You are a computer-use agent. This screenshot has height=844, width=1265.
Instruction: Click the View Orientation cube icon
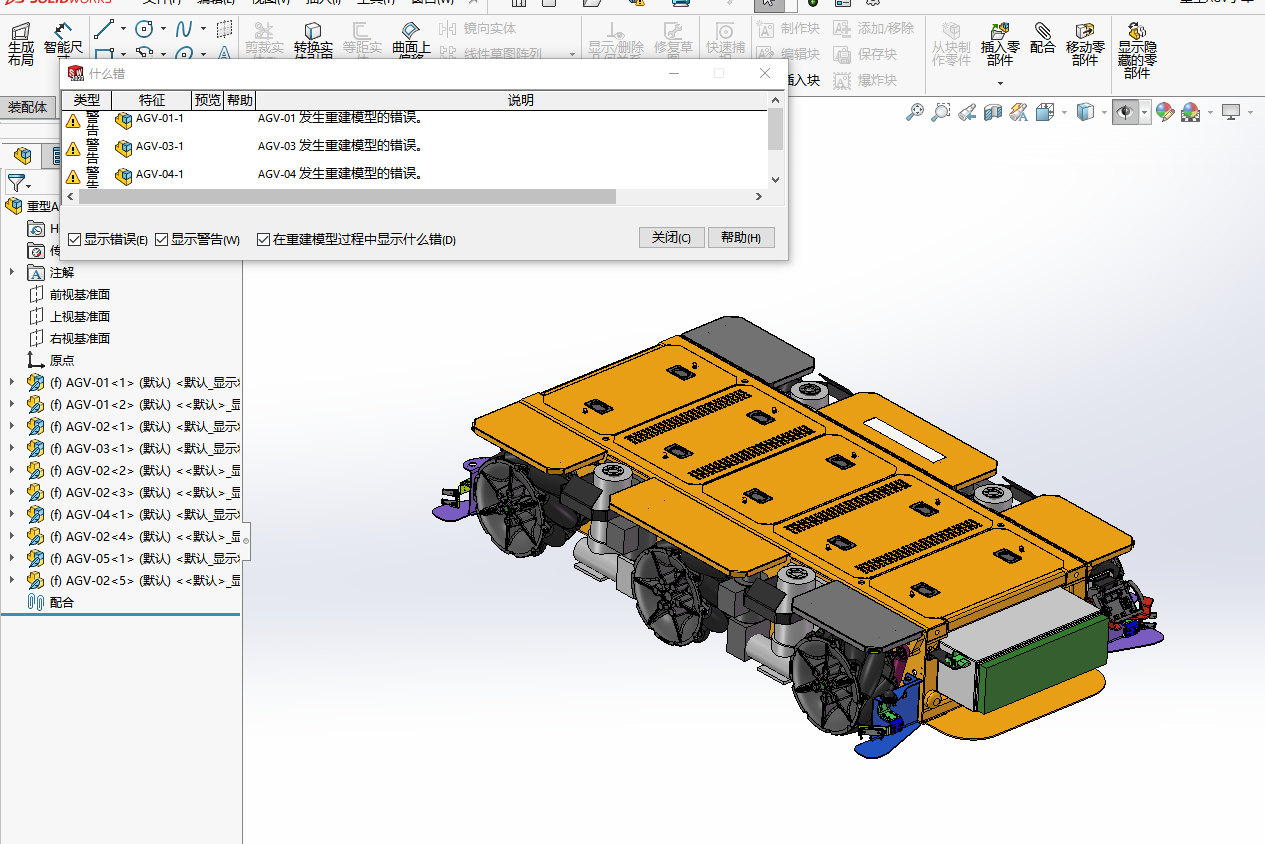click(x=1046, y=113)
